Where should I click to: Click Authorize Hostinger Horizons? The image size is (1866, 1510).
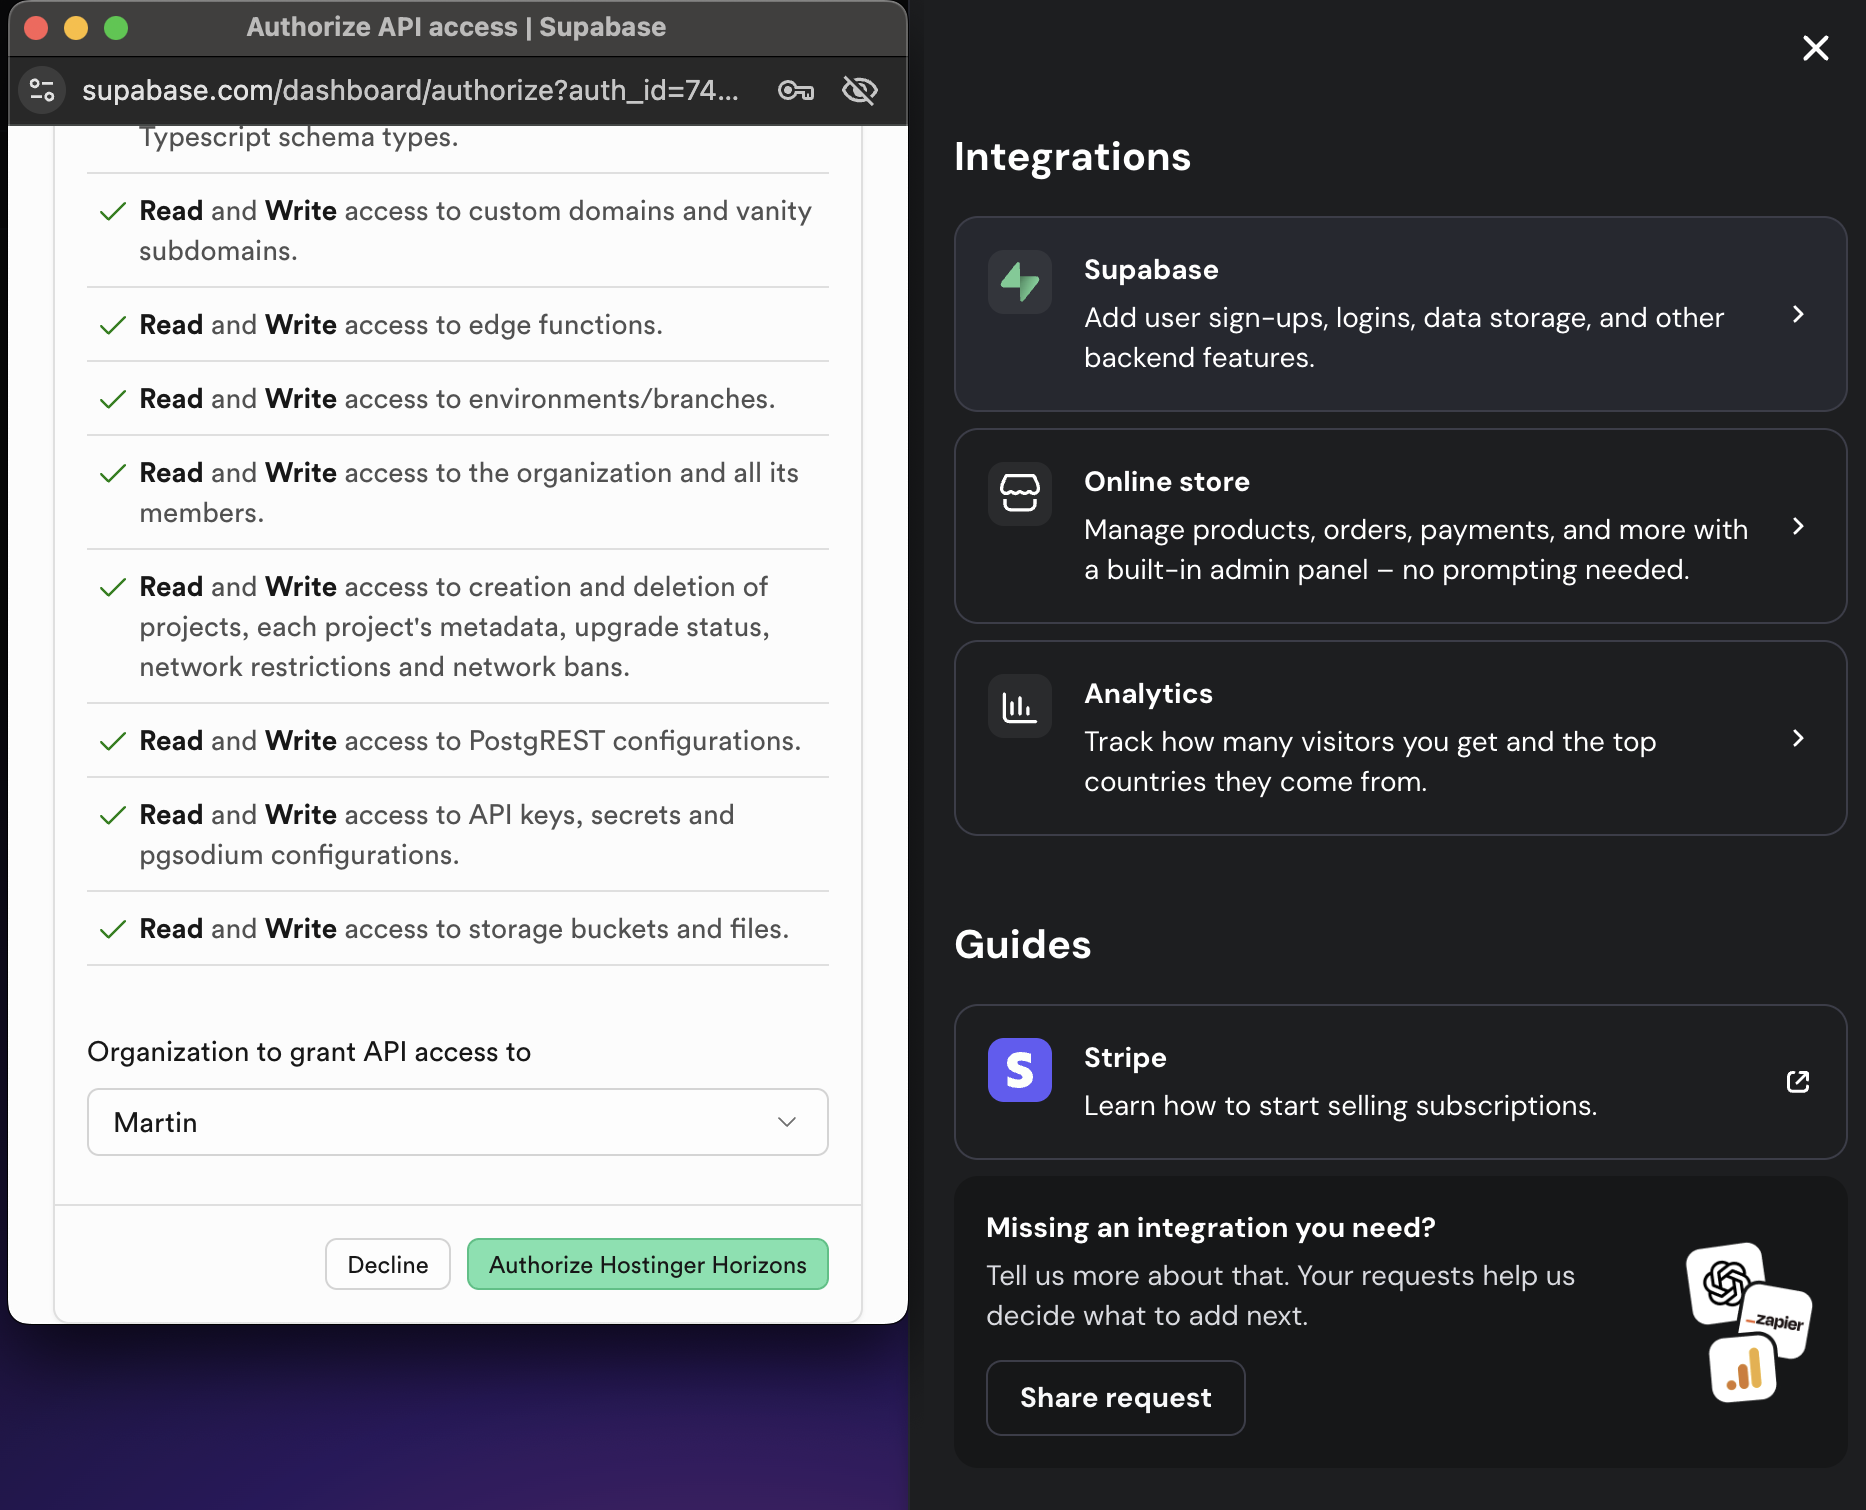(x=647, y=1264)
